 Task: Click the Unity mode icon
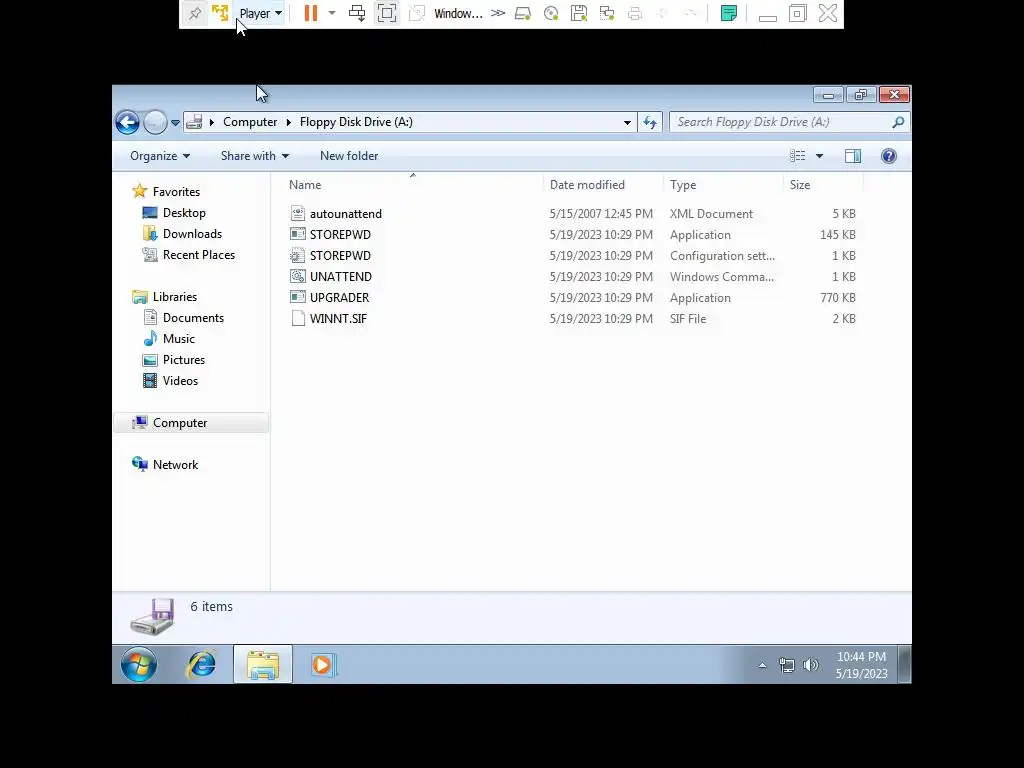(x=417, y=13)
